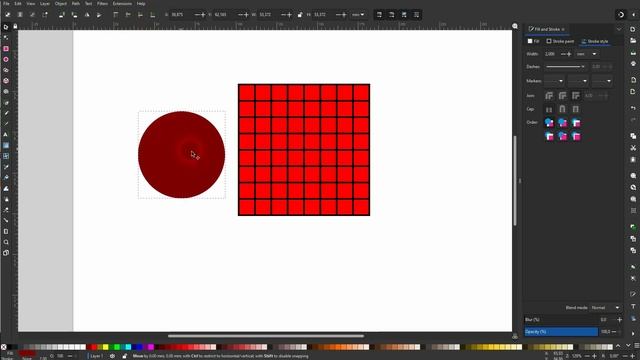
Task: Switch to Stroke style tab
Action: [x=594, y=41]
